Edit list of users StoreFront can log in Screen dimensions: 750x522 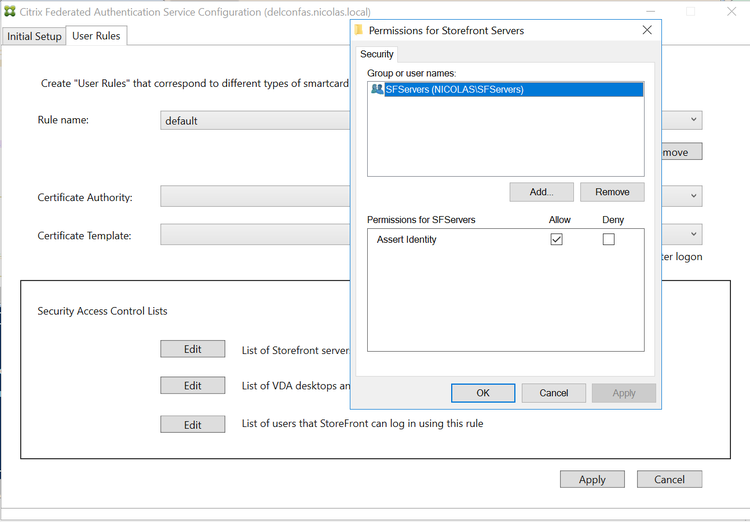click(x=193, y=424)
